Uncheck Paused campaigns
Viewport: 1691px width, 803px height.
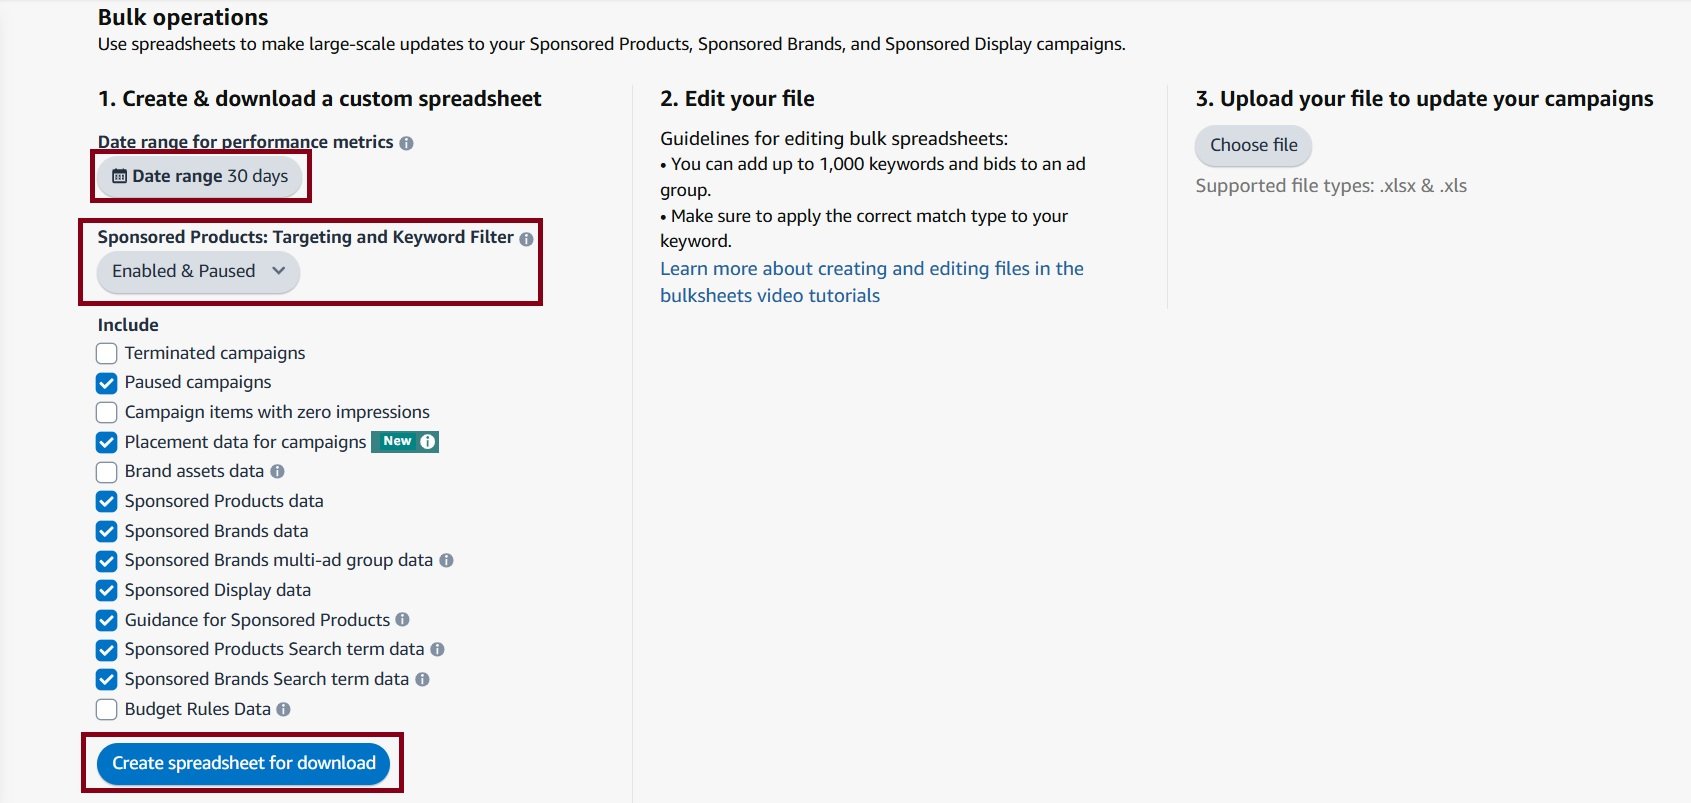point(106,382)
